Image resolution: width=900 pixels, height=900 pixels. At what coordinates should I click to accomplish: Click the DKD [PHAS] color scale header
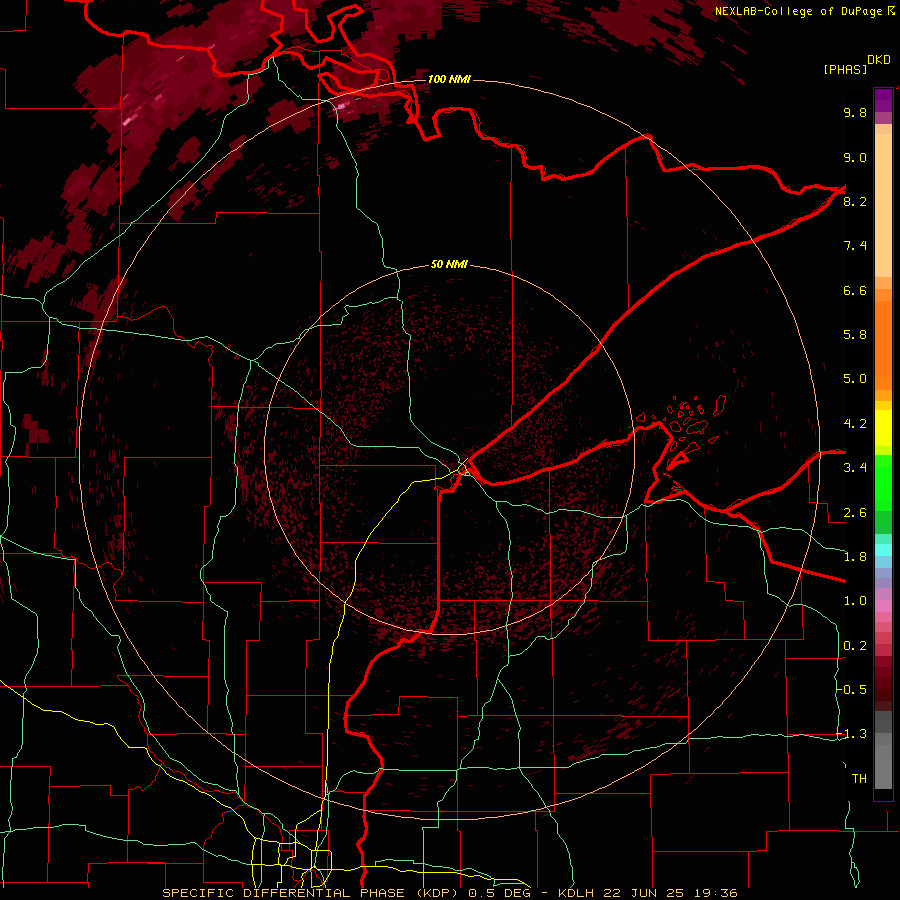856,65
